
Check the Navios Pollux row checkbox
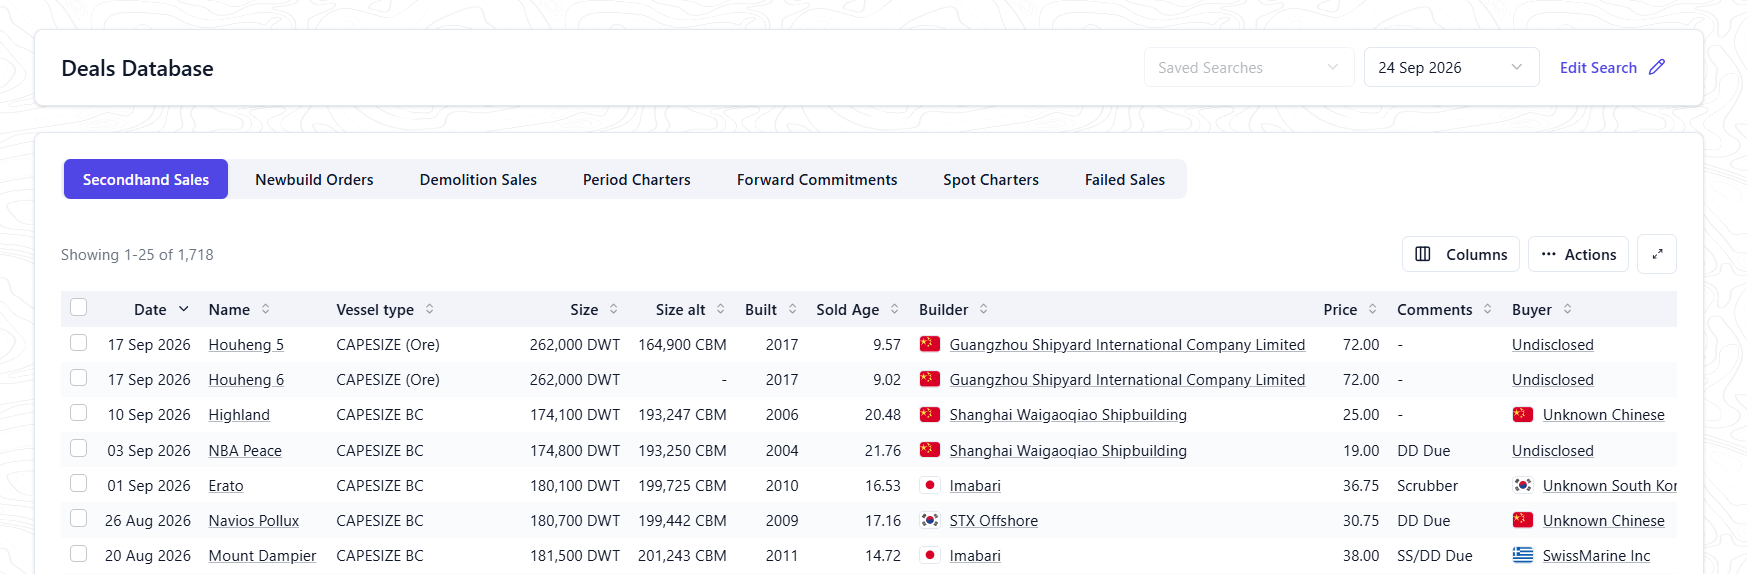[79, 519]
